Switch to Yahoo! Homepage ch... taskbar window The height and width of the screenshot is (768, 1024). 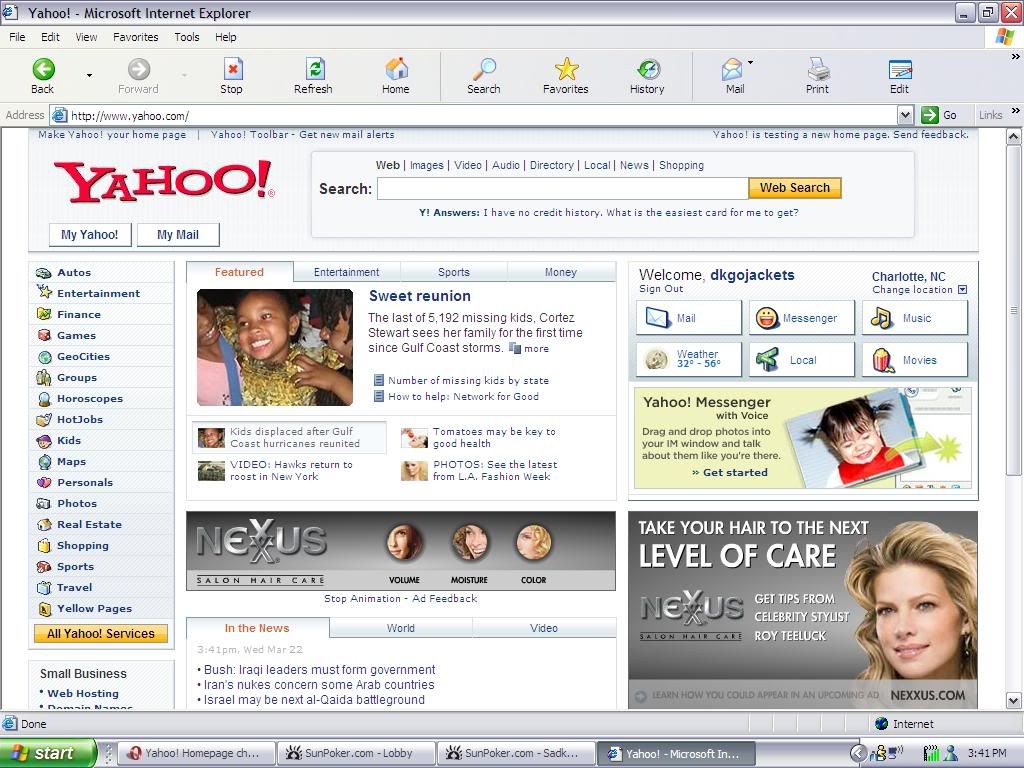tap(197, 753)
